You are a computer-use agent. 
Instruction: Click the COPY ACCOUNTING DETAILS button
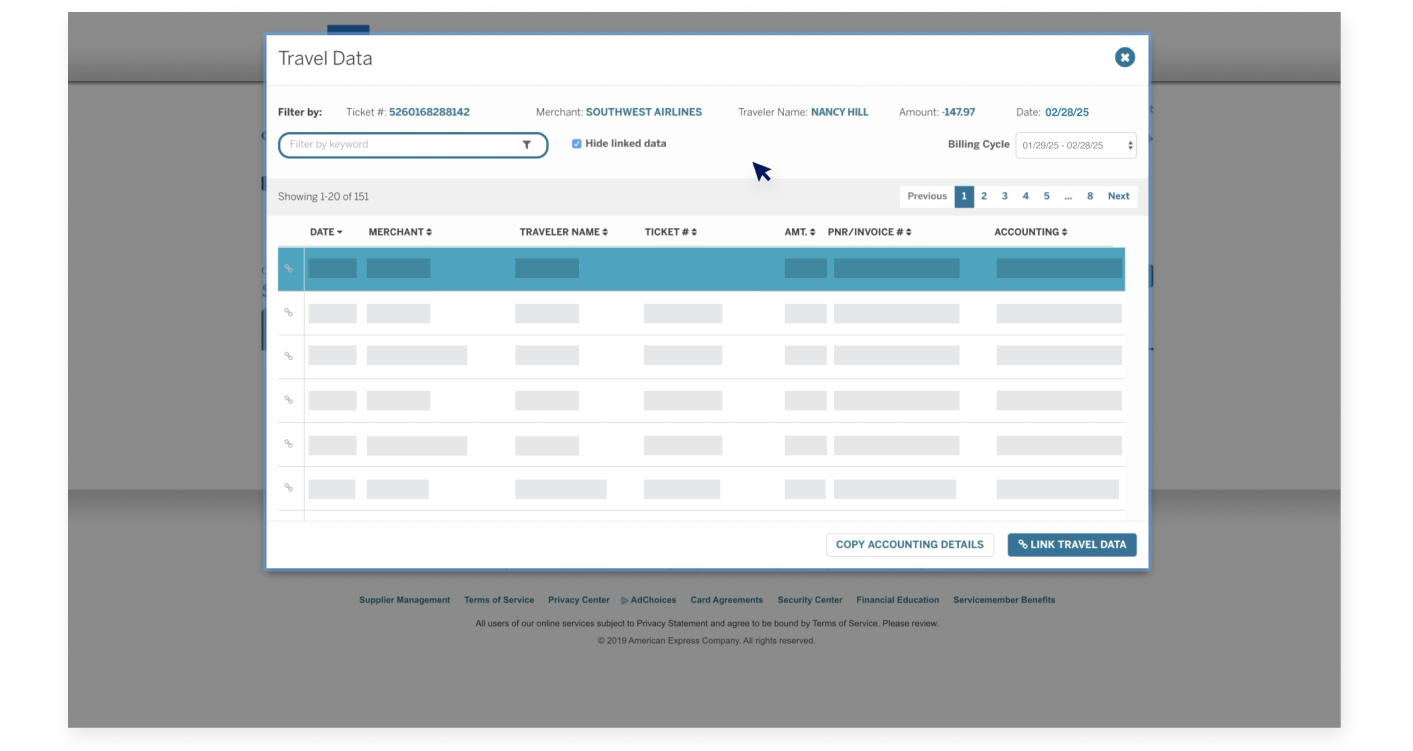point(909,544)
